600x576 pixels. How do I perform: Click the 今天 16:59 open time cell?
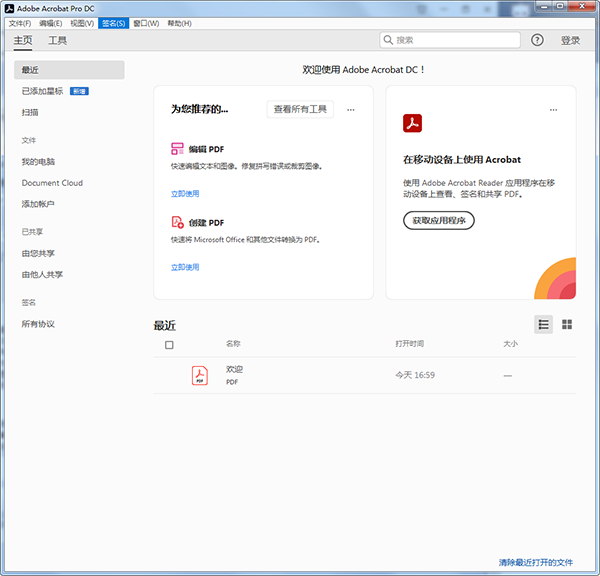(x=415, y=375)
